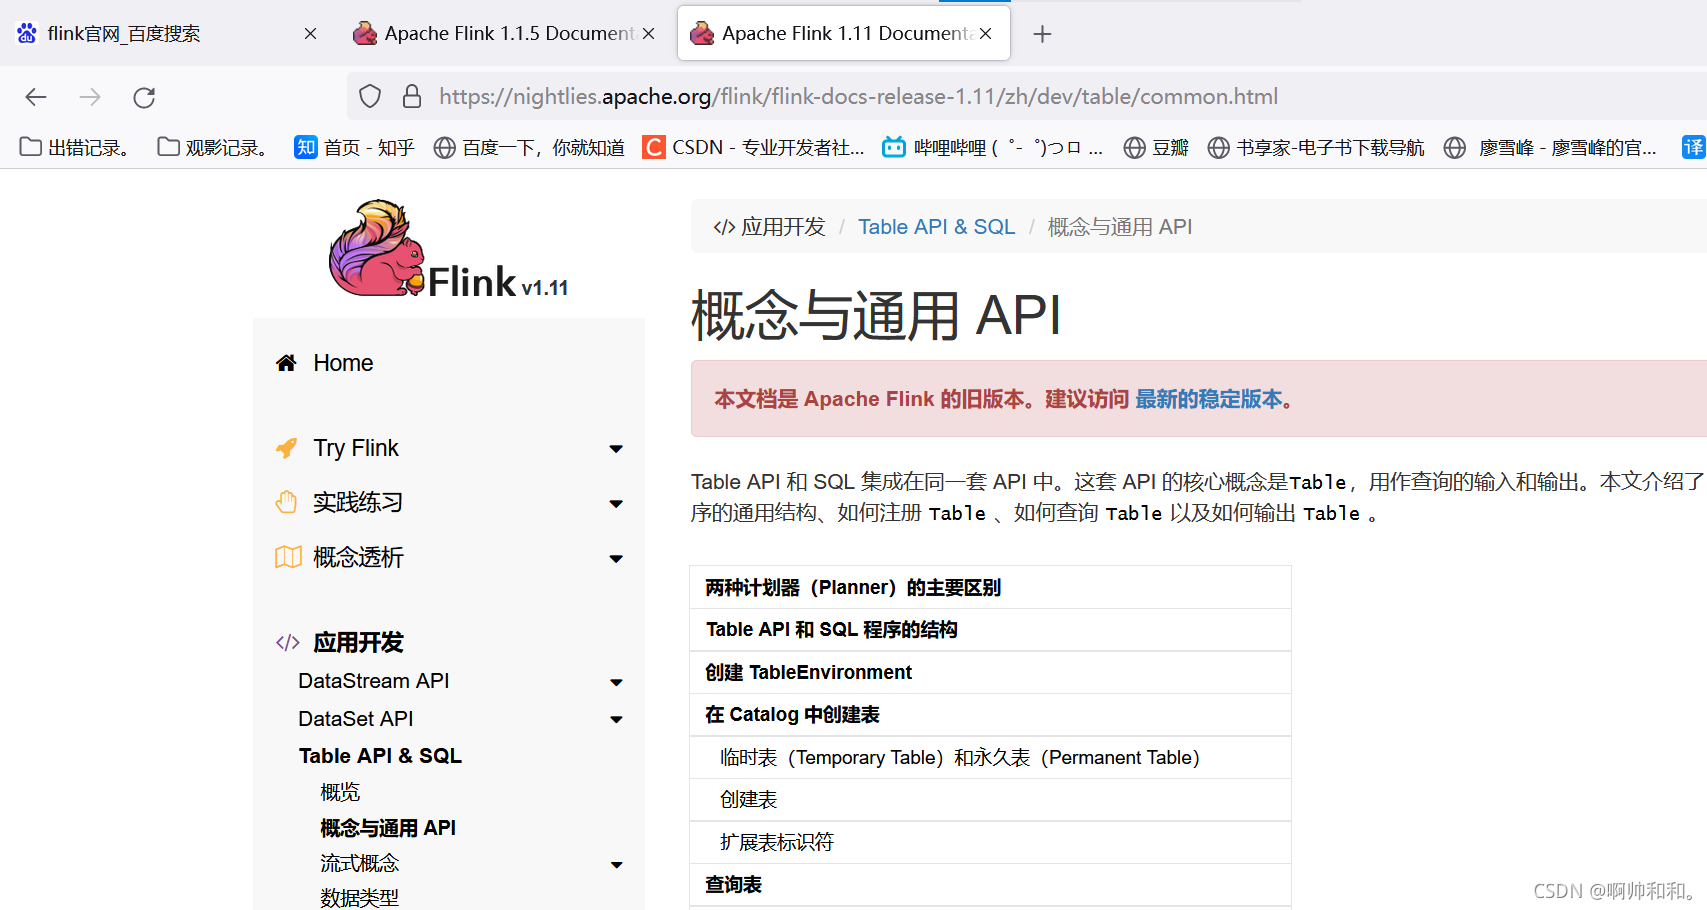
Task: Open Table API & SQL sidebar item
Action: (380, 756)
